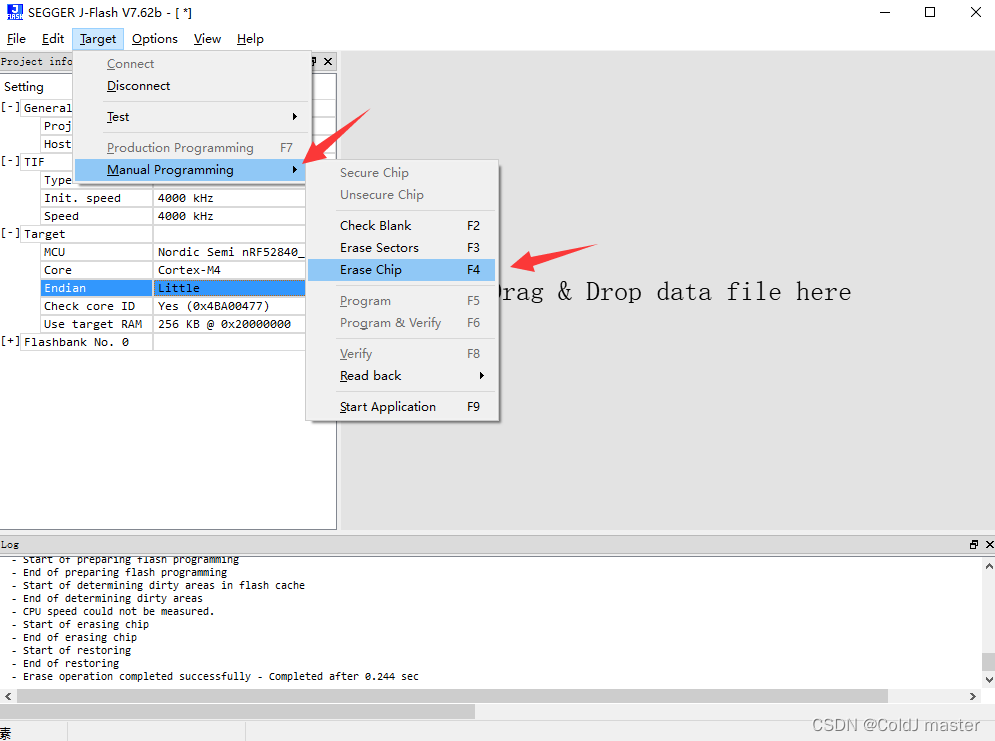Click the log scrollbar down arrow

(989, 679)
